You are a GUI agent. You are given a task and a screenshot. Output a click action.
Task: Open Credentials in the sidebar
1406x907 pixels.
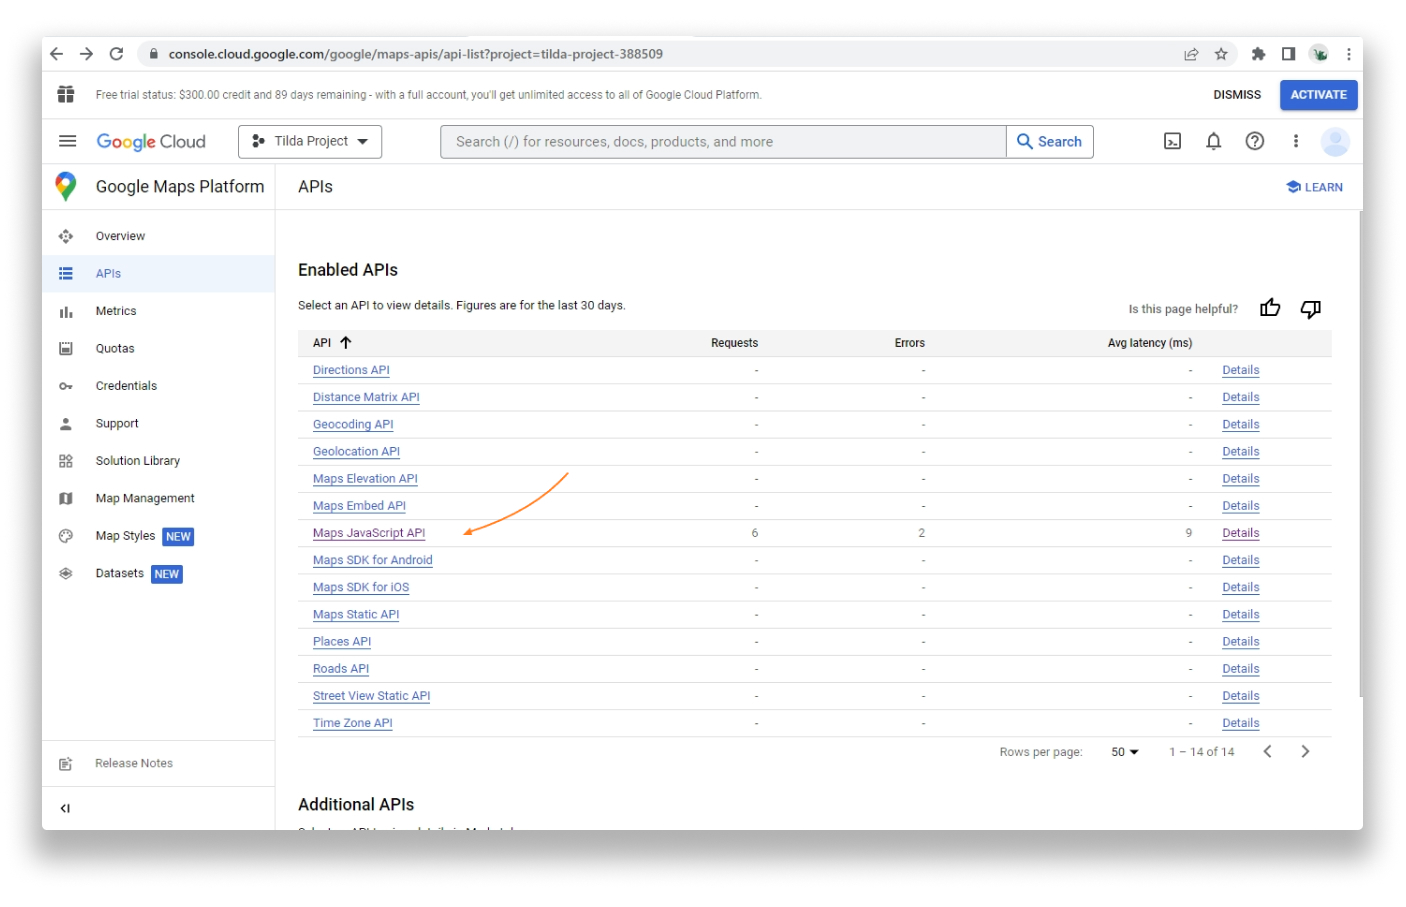(158, 386)
